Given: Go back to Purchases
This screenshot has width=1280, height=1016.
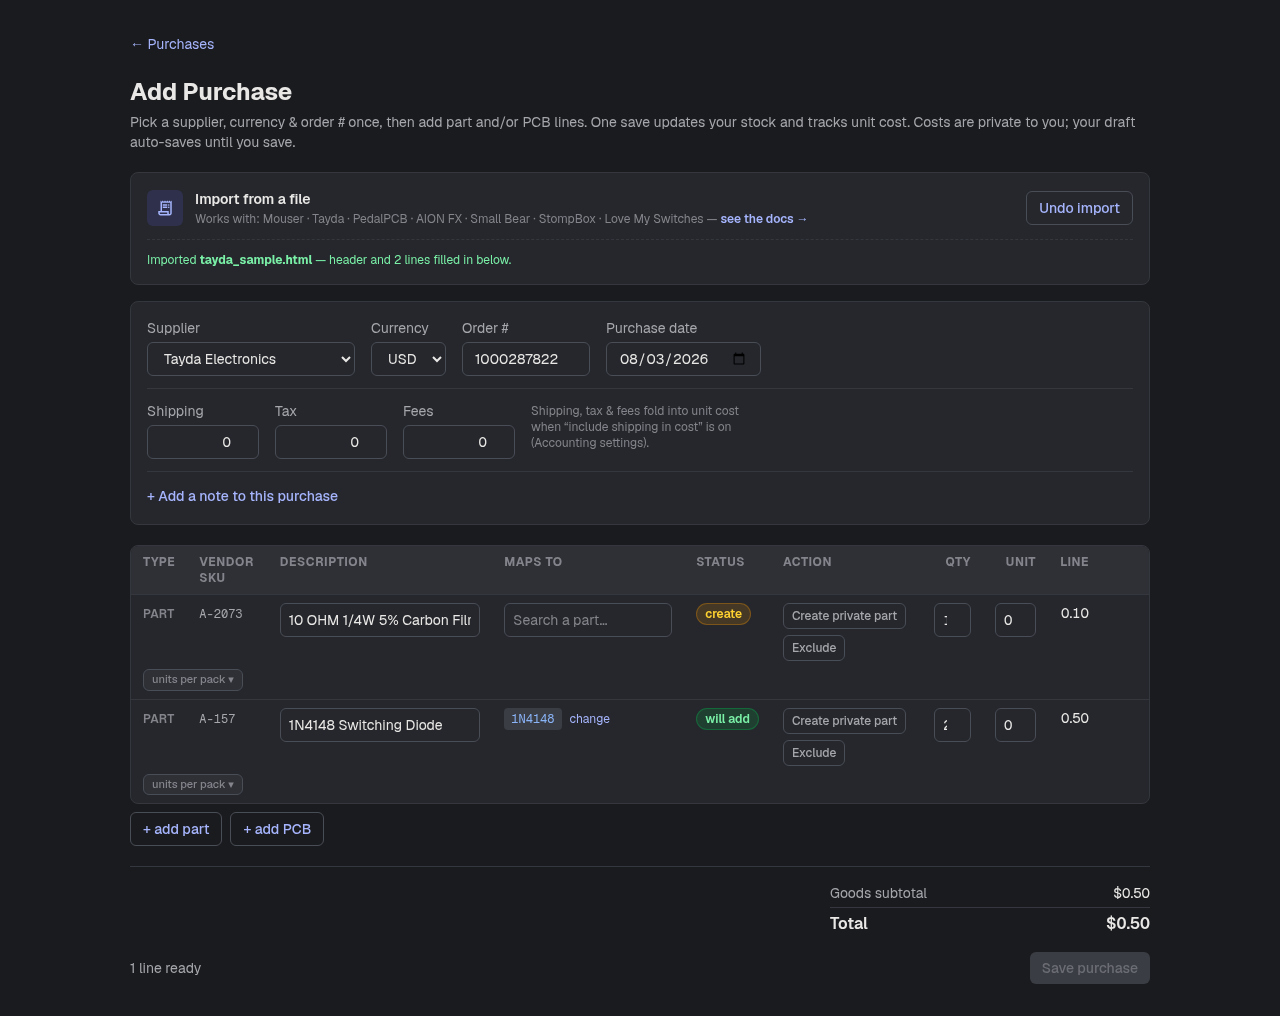Looking at the screenshot, I should (x=172, y=44).
